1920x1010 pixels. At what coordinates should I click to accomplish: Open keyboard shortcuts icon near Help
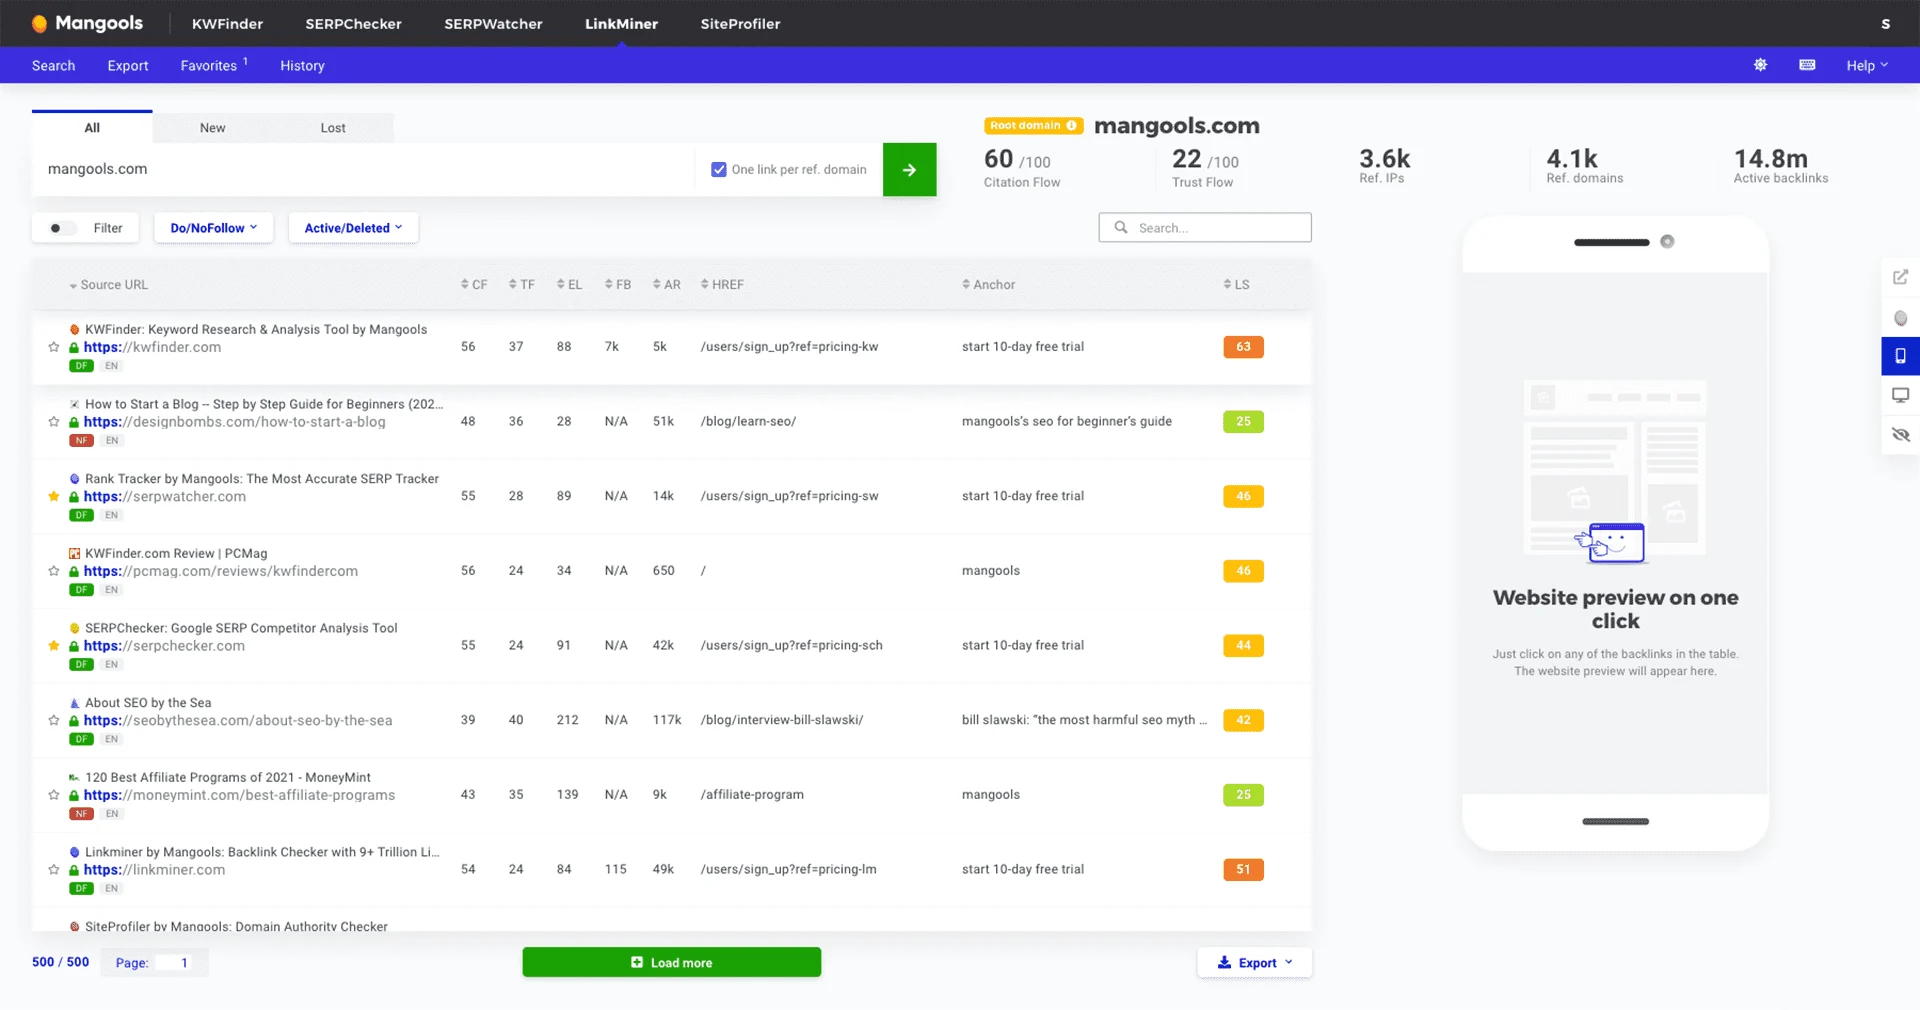1806,65
